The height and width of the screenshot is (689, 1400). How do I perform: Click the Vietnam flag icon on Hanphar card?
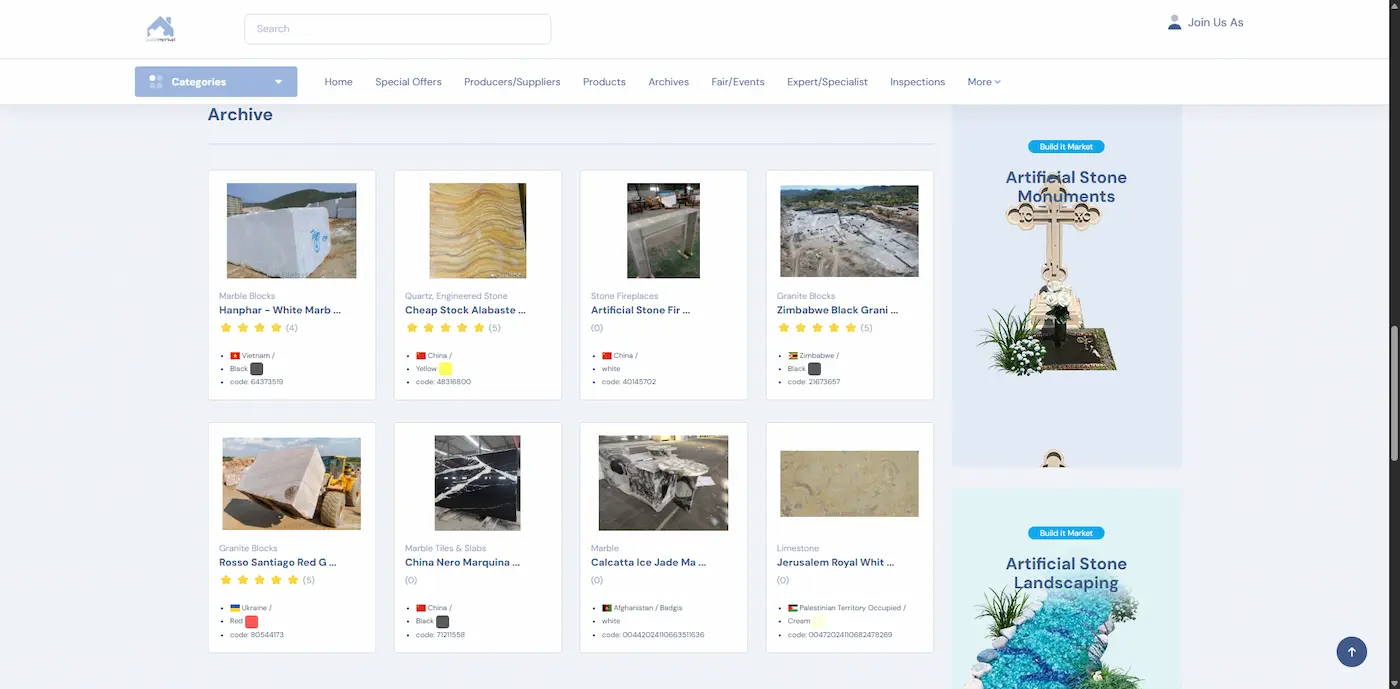click(x=235, y=356)
